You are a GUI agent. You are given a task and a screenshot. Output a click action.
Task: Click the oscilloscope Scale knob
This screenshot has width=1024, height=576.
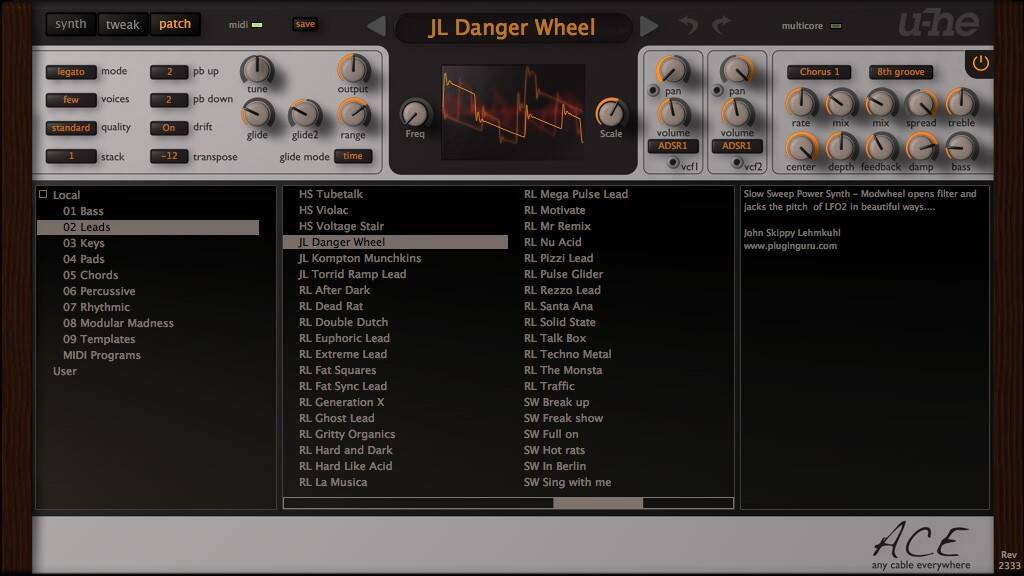pyautogui.click(x=611, y=114)
